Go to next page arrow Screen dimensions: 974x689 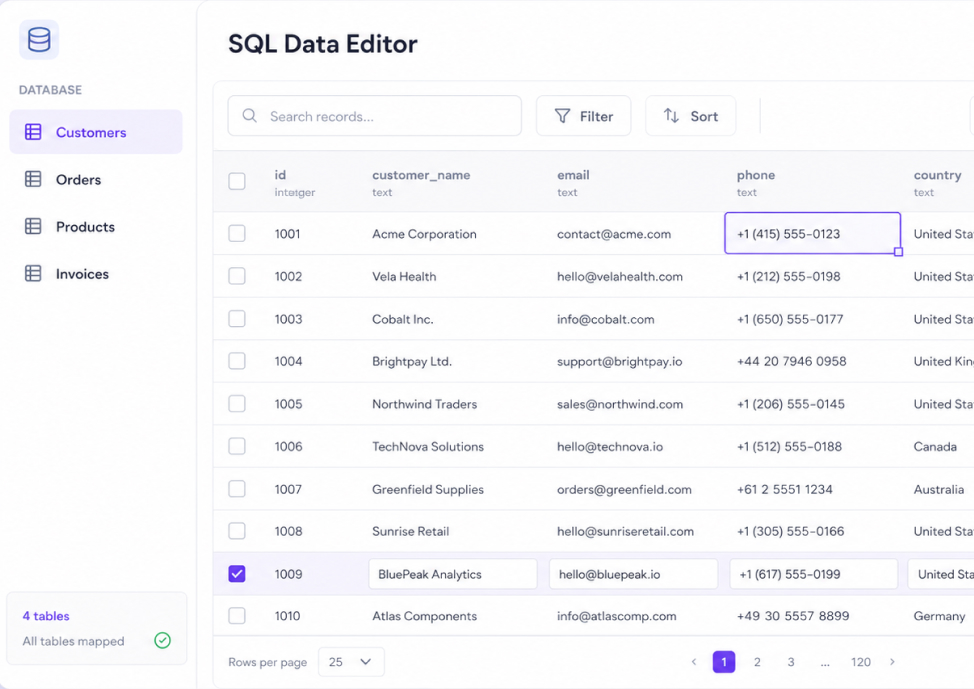(x=892, y=662)
